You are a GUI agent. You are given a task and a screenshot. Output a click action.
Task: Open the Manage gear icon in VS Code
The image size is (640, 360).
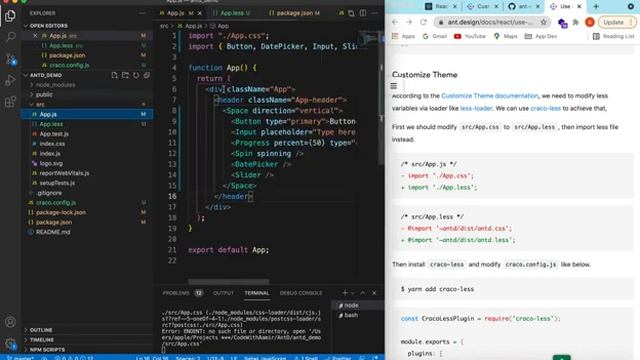click(x=10, y=344)
